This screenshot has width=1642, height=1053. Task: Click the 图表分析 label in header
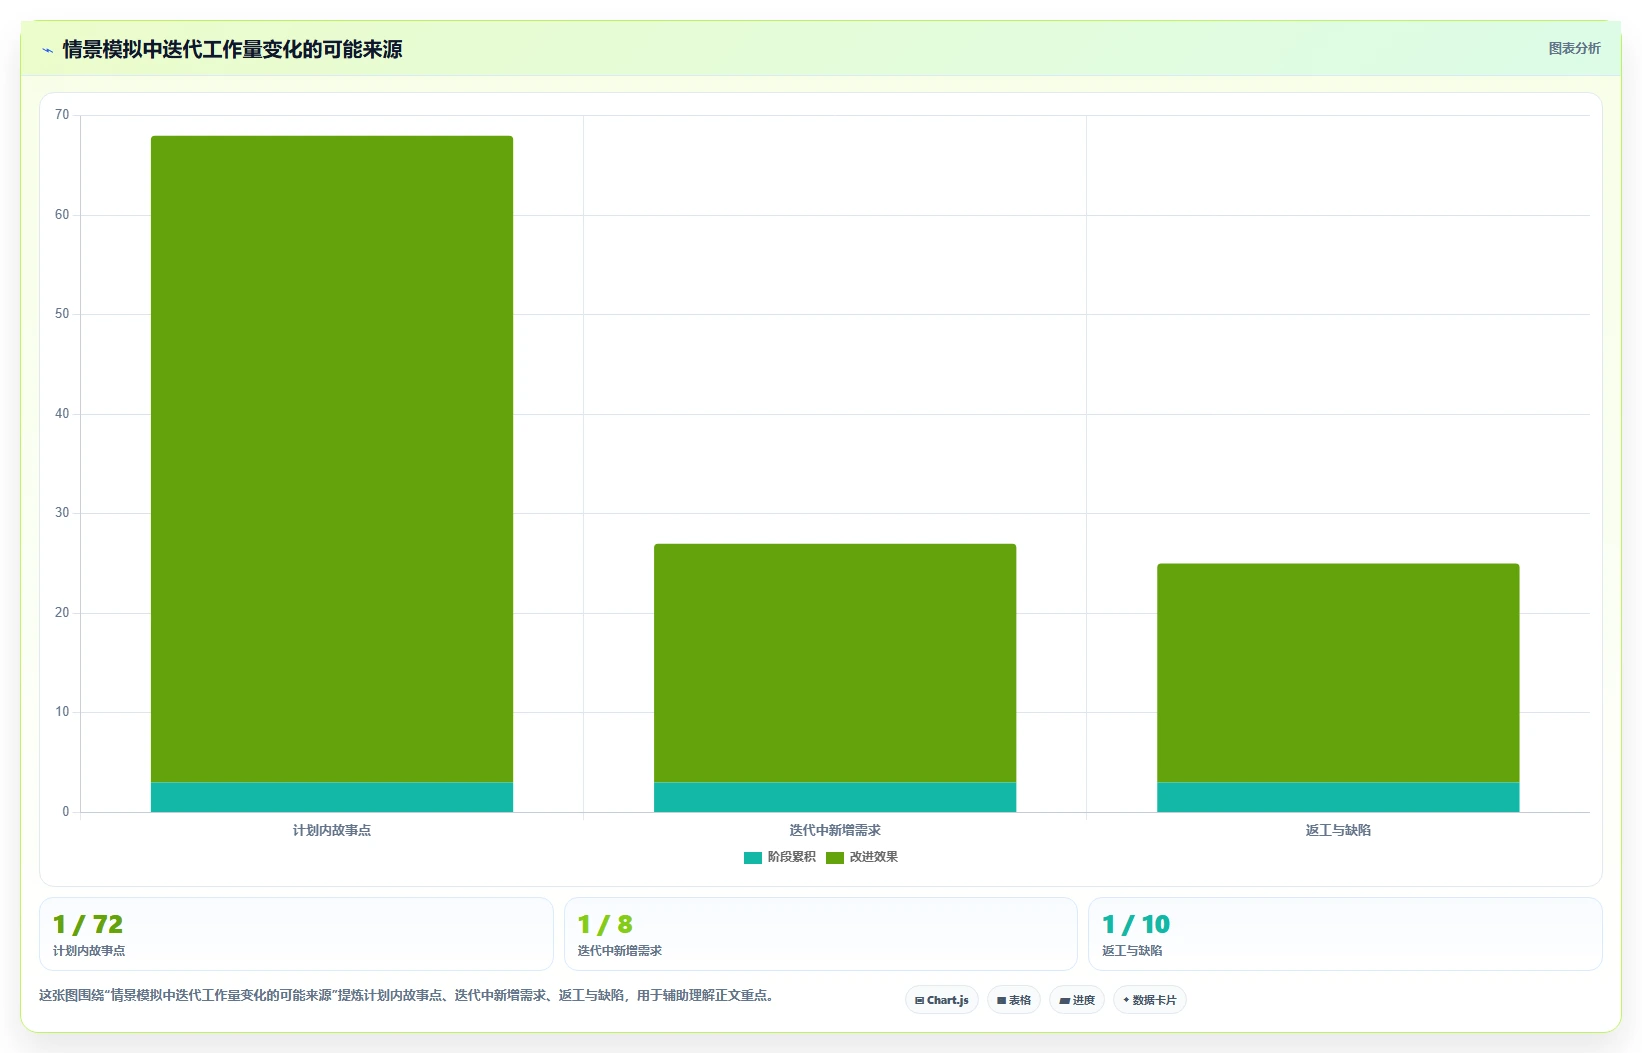(1574, 48)
